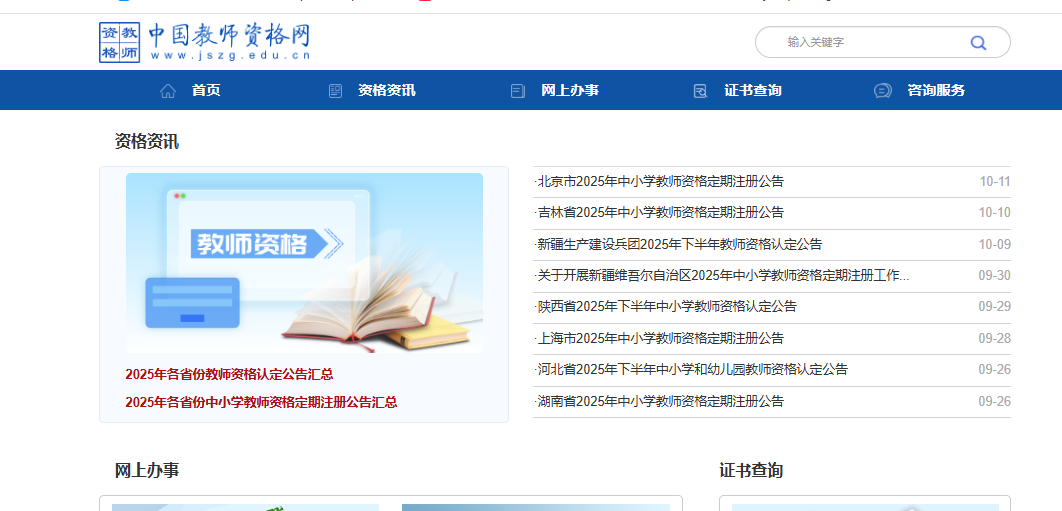Click the 教师资格 banner image

point(304,263)
